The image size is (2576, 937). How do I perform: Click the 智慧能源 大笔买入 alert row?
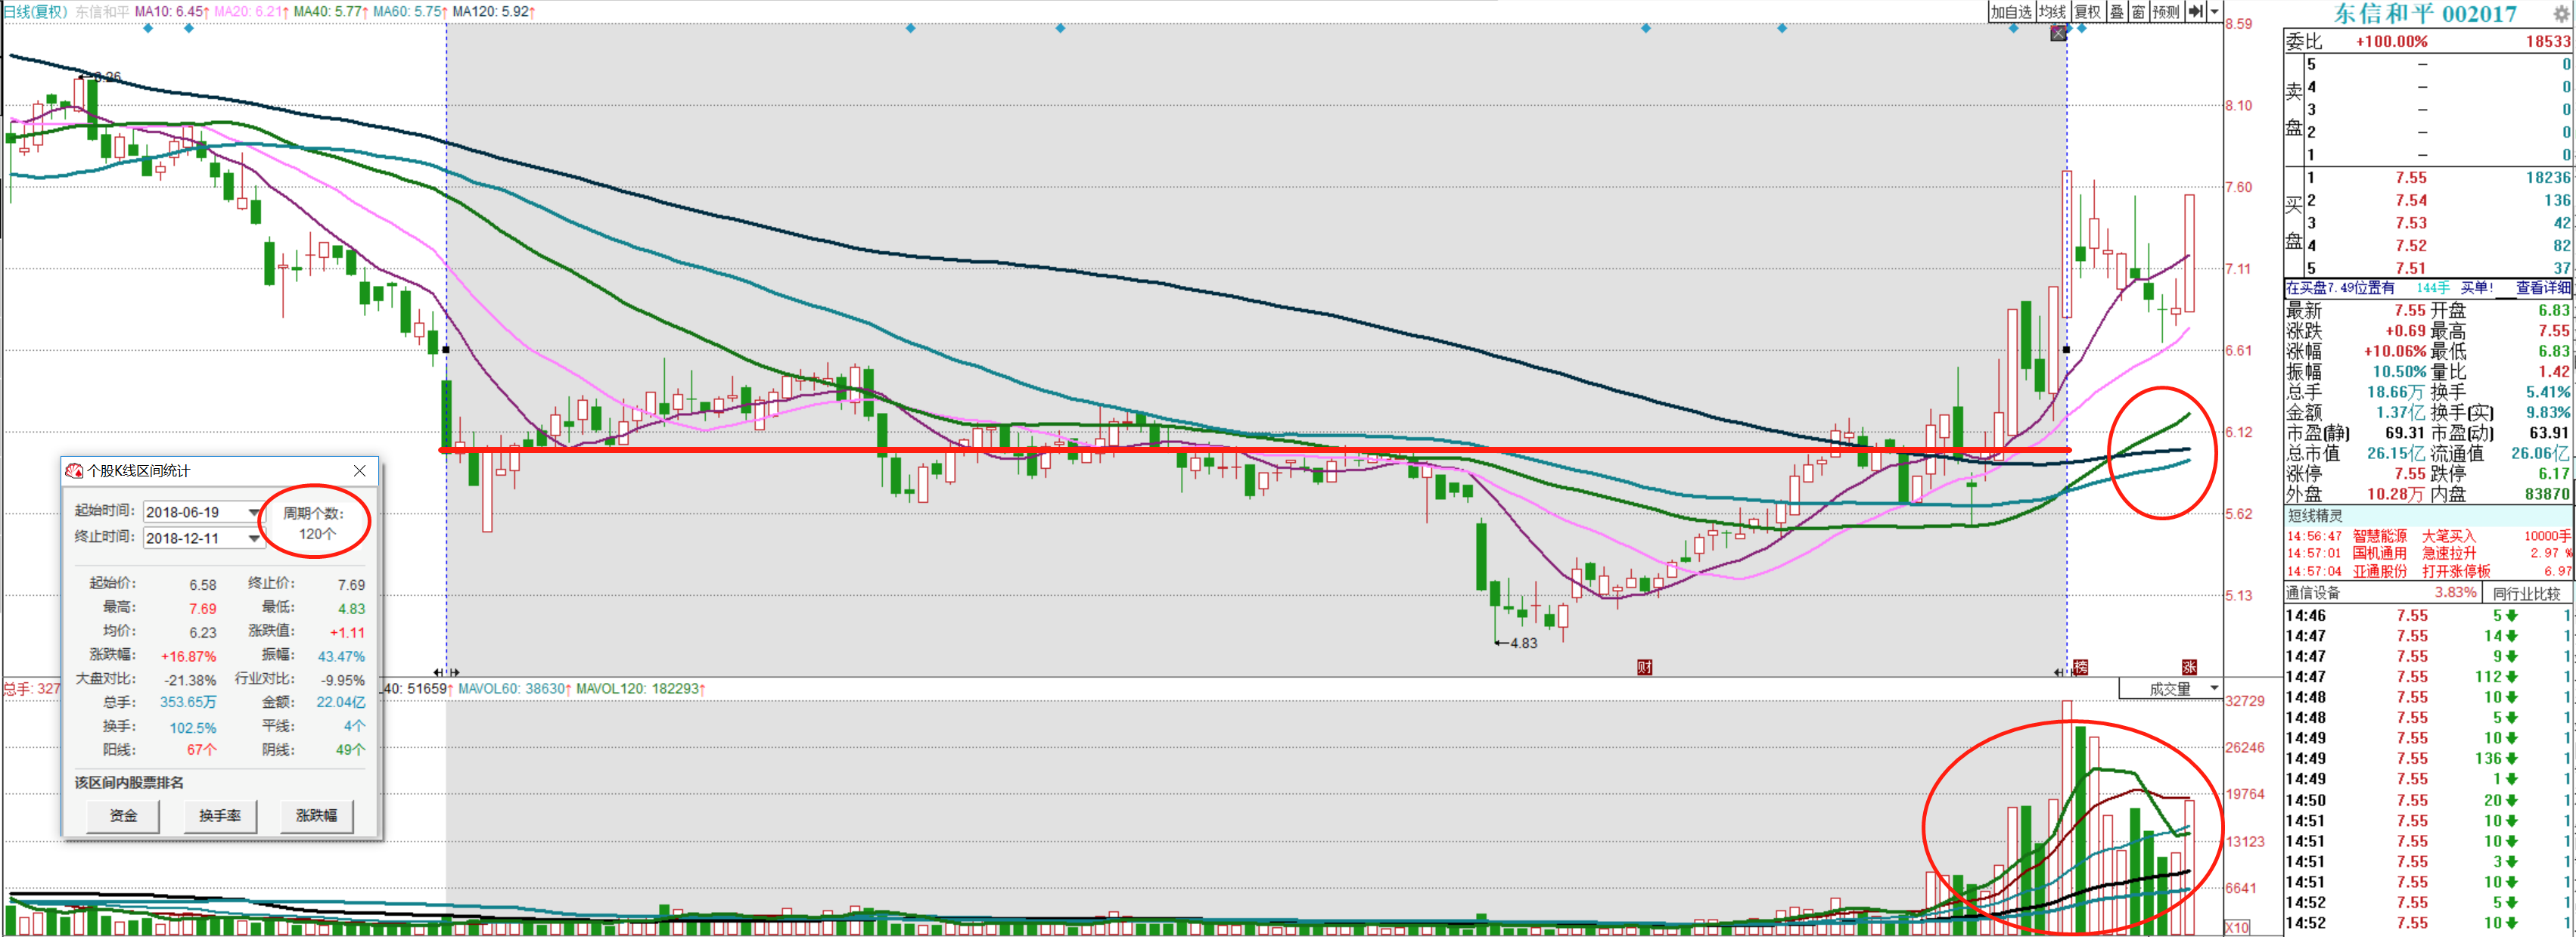point(2430,536)
